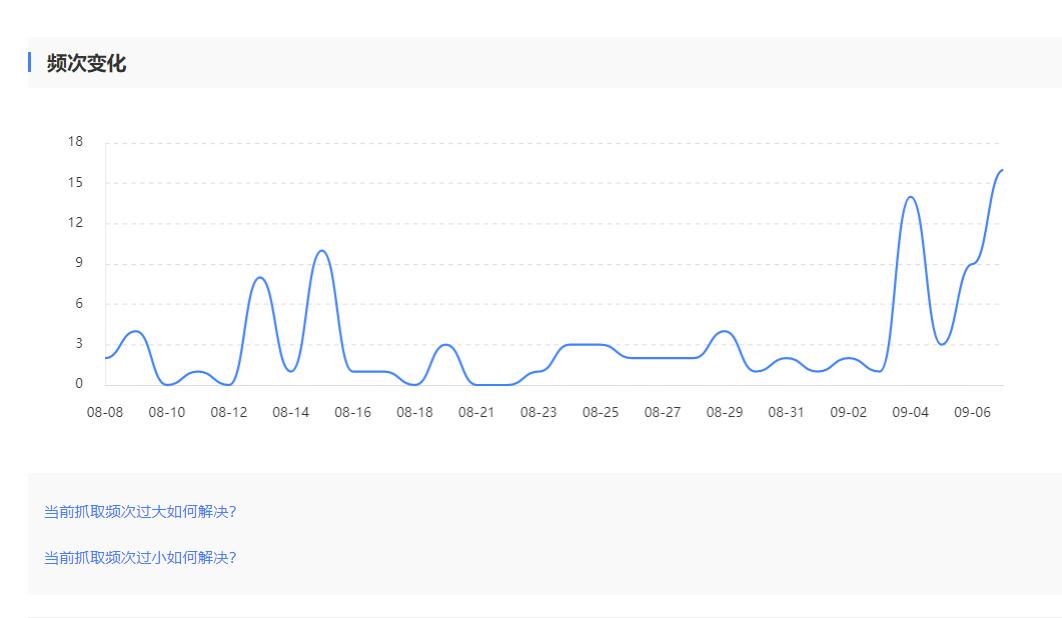The height and width of the screenshot is (618, 1062).
Task: Click the curve dip between 09-04 and 09-06
Action: click(941, 344)
